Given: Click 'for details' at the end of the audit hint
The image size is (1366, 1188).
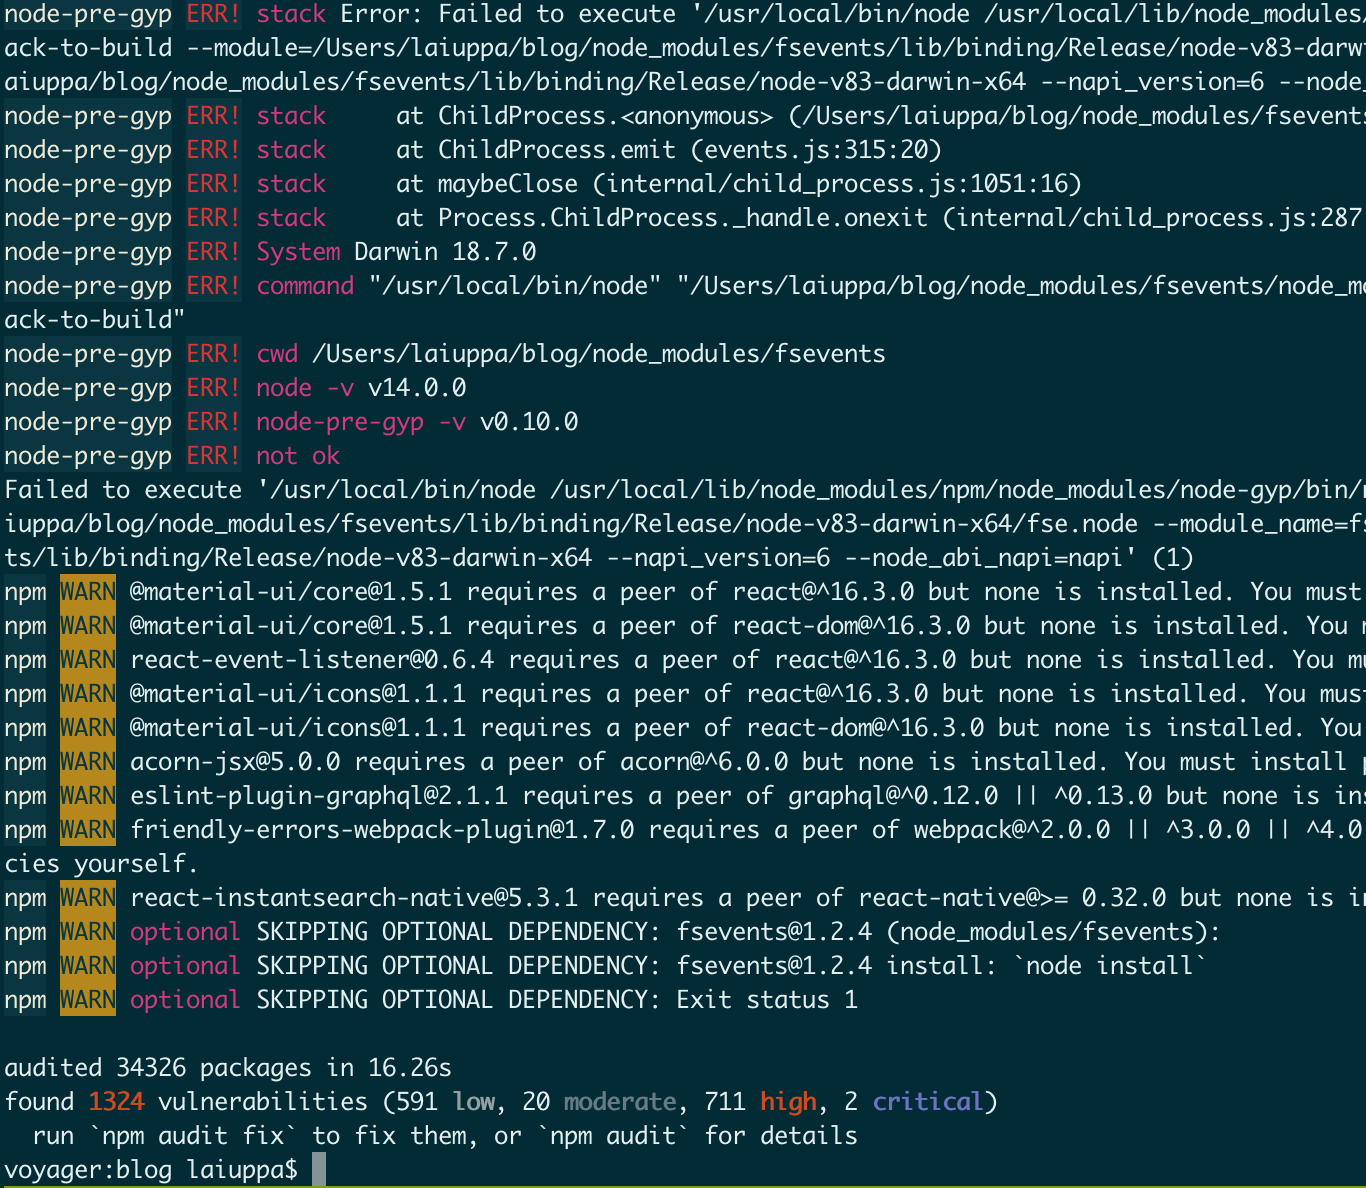Looking at the screenshot, I should (x=781, y=1135).
